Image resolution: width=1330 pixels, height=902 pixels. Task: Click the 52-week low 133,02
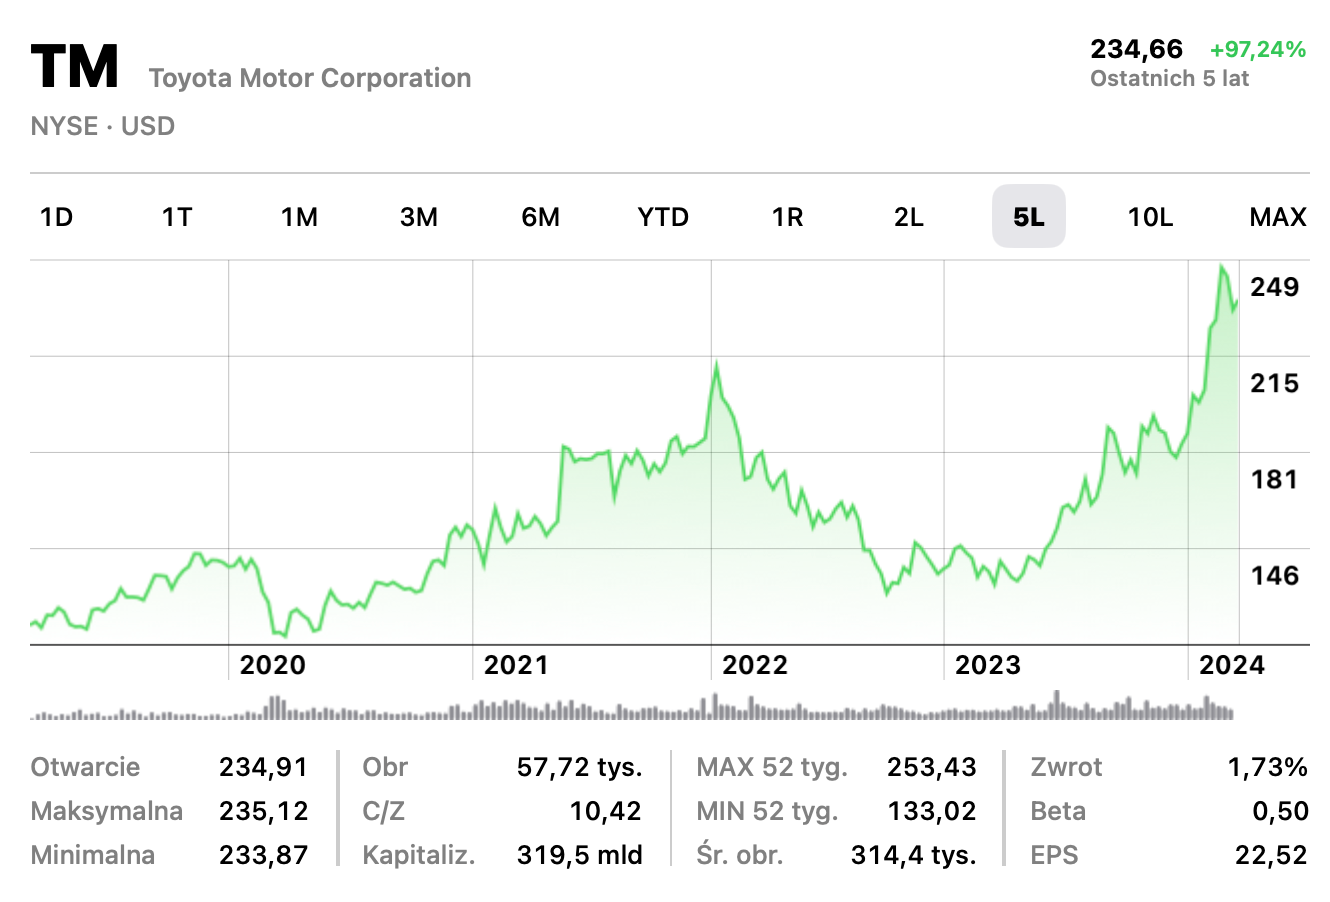click(931, 811)
